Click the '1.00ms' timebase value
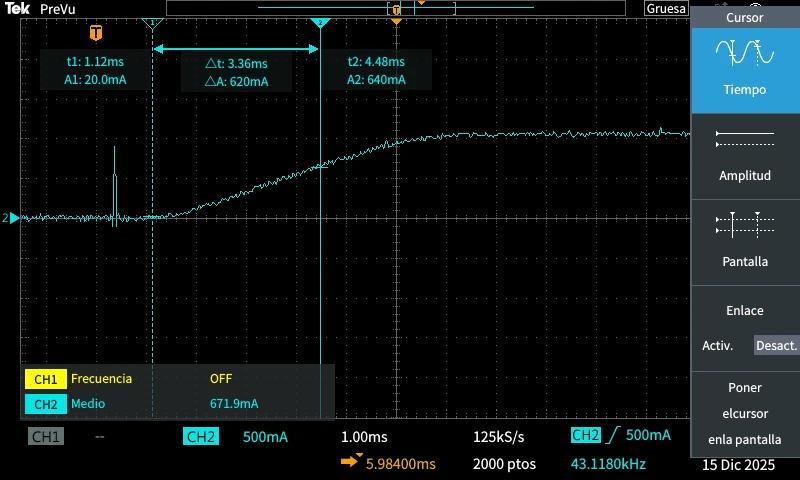800x480 pixels. tap(364, 437)
